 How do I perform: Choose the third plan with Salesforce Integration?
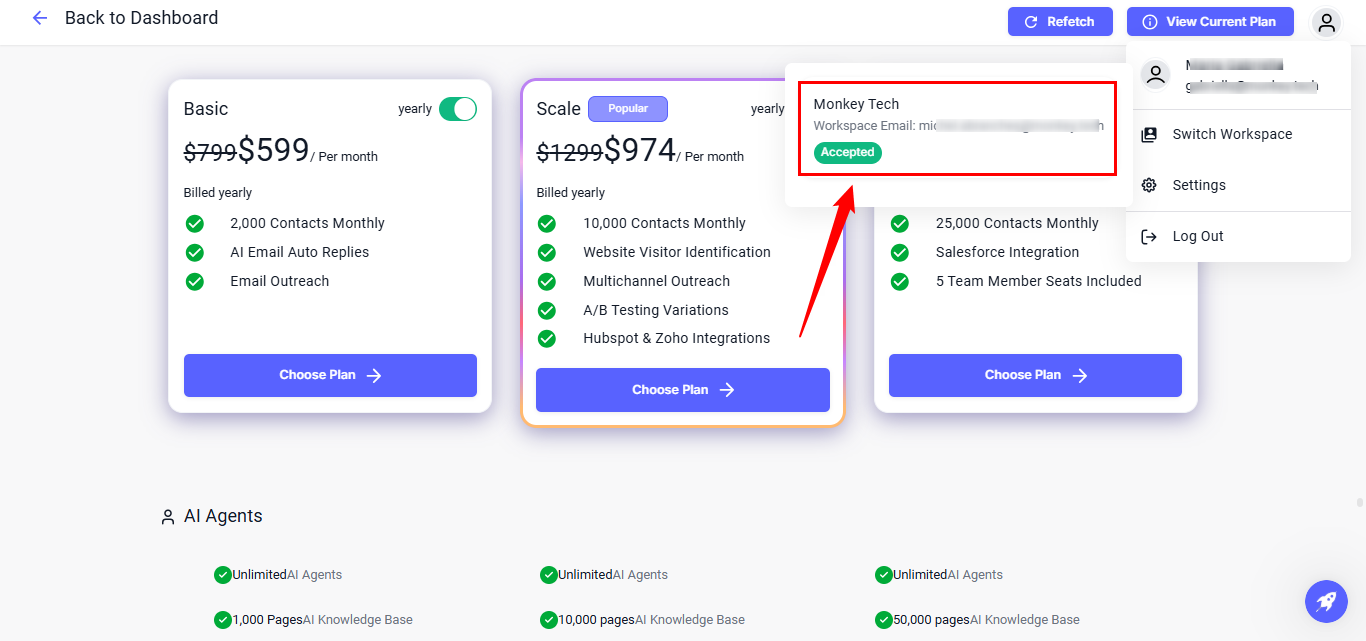click(1035, 375)
